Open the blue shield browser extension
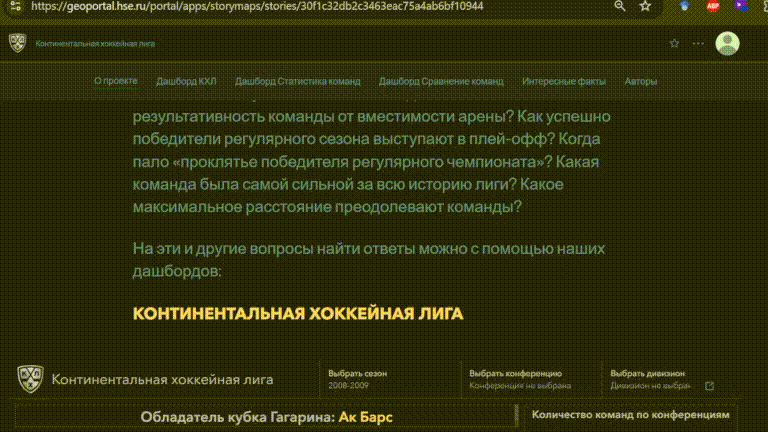 click(684, 6)
